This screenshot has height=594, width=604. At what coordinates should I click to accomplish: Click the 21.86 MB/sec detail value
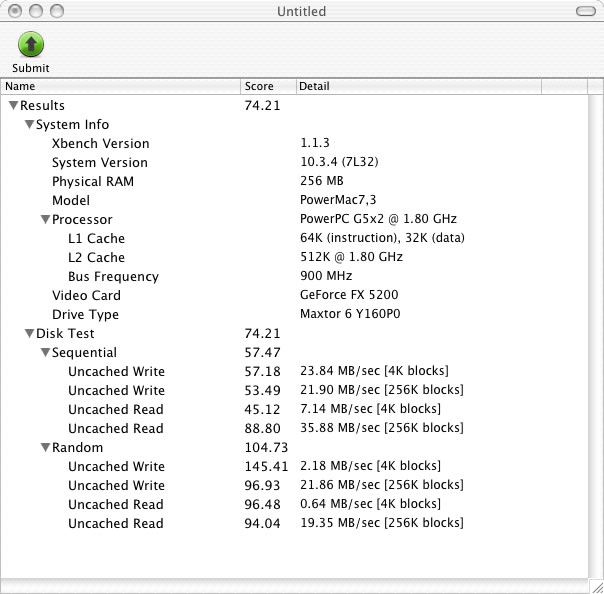382,485
